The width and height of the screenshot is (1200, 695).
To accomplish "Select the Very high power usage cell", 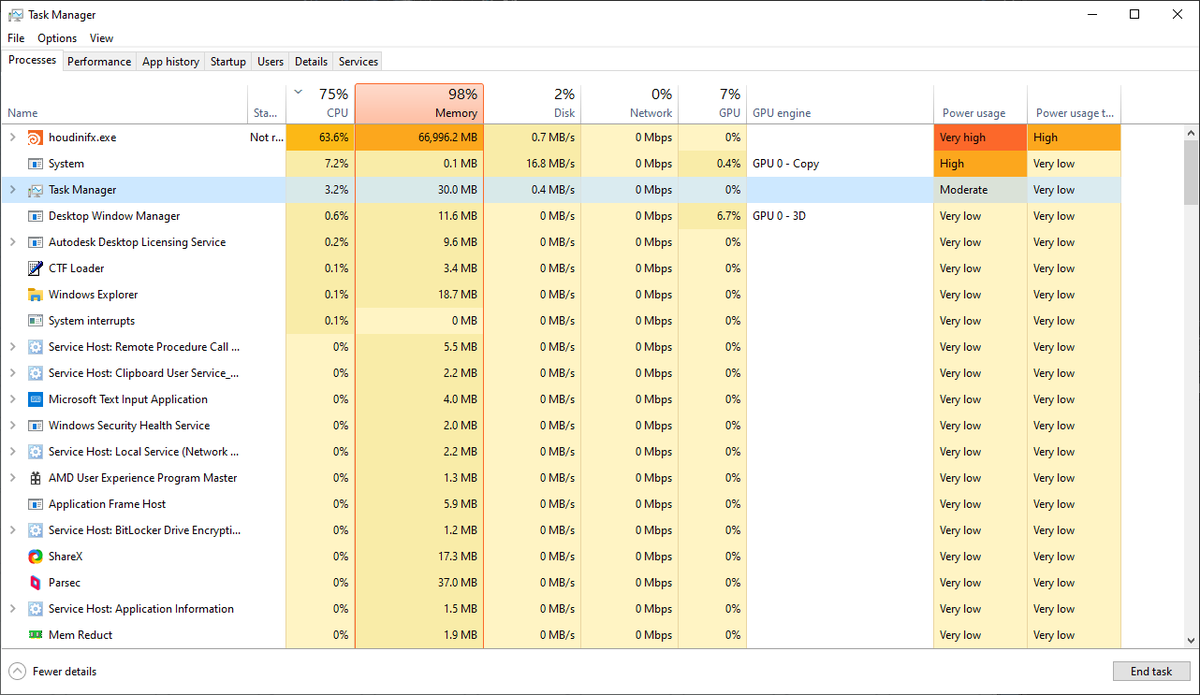I will coord(980,137).
